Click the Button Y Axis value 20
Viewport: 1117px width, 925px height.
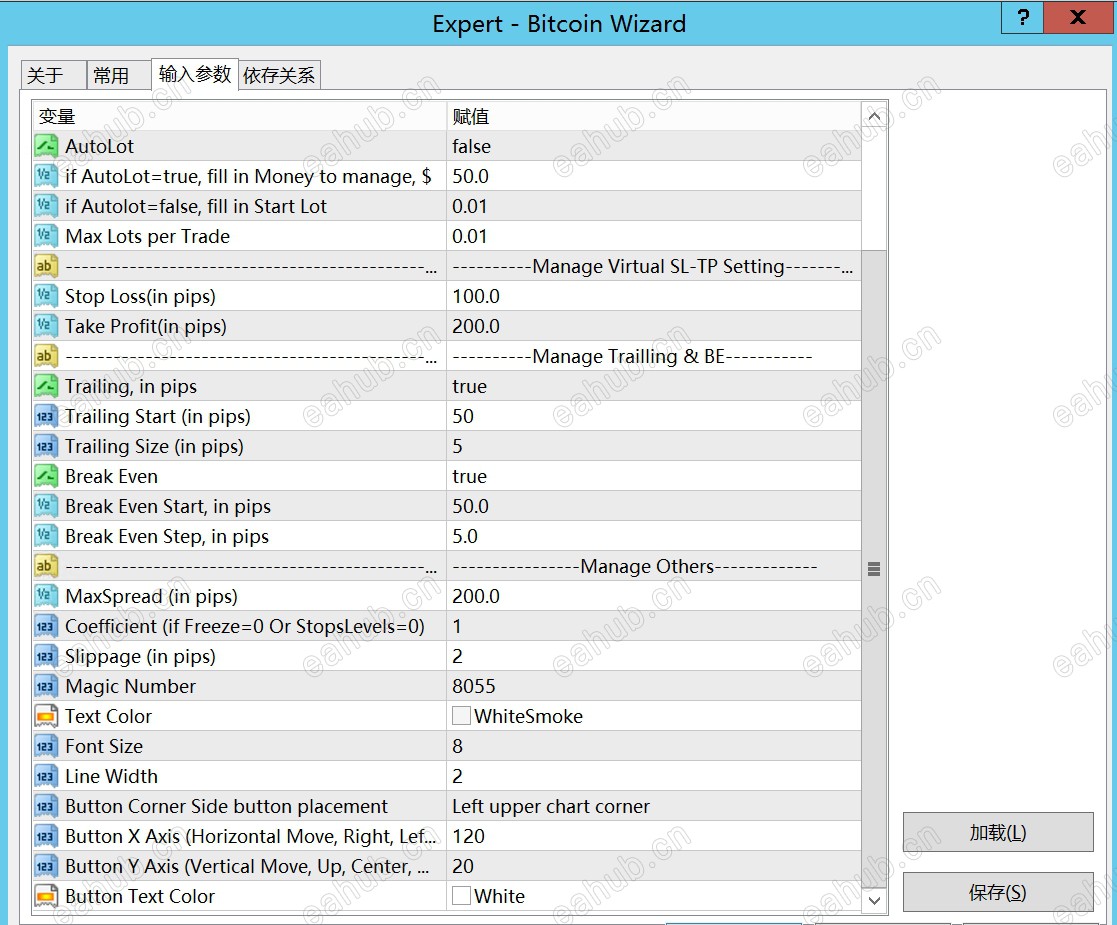[x=463, y=866]
